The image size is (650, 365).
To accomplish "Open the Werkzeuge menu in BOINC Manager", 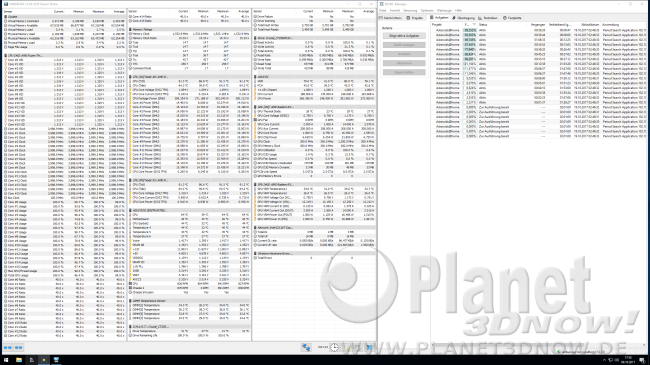I will coord(444,10).
